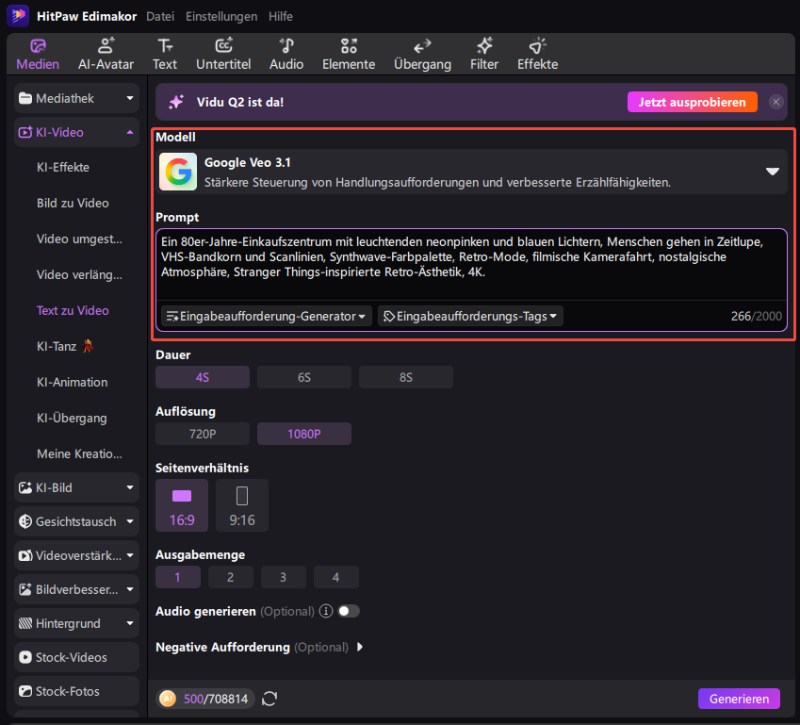Expand the Google Veo 3.1 model dropdown
This screenshot has height=725, width=800.
pyautogui.click(x=772, y=172)
